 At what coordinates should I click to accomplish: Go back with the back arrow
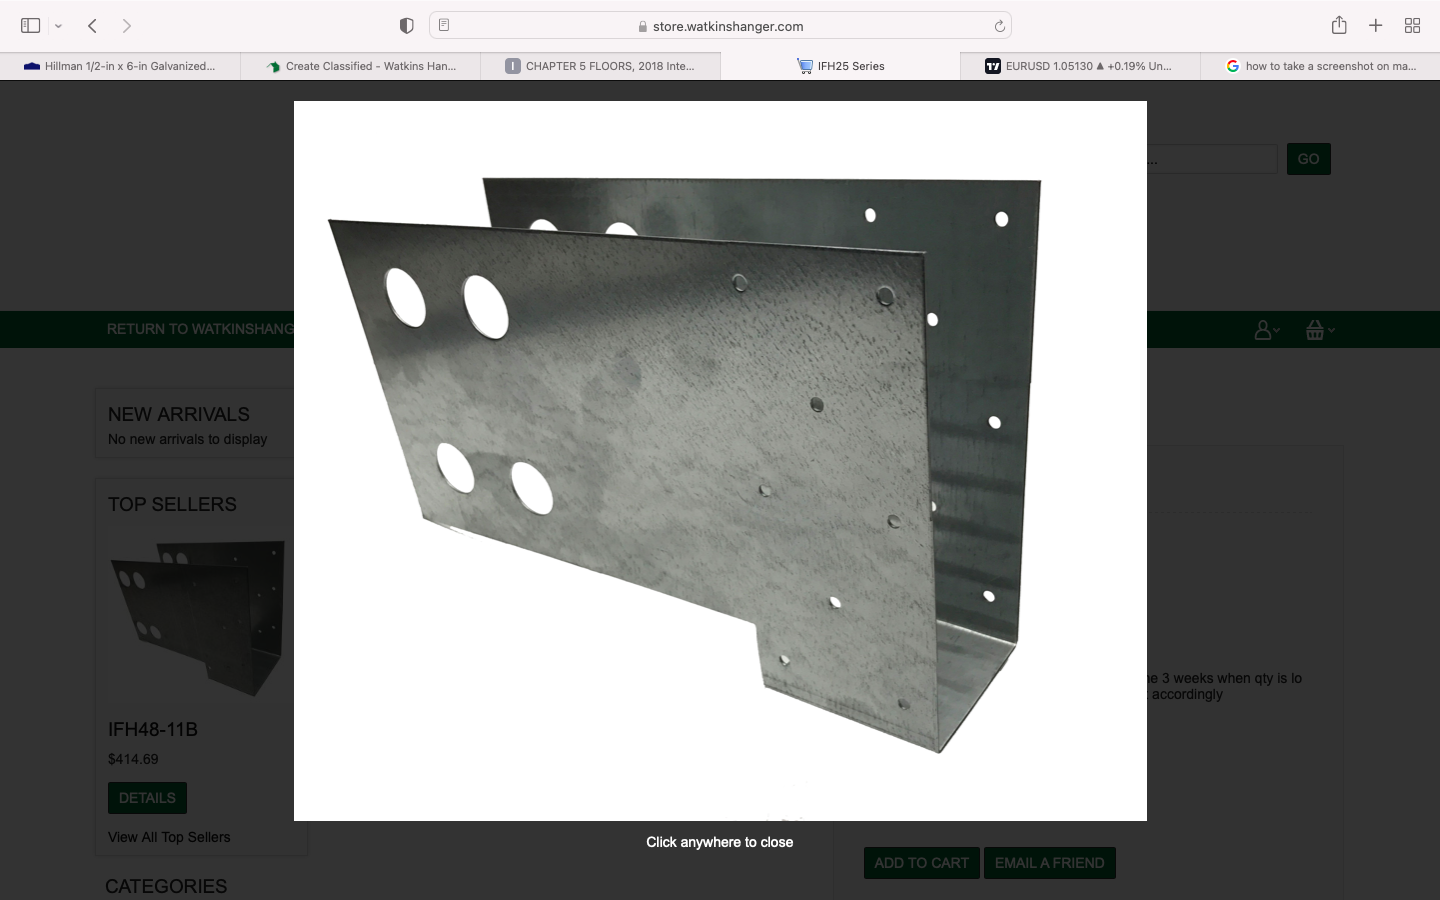tap(92, 26)
